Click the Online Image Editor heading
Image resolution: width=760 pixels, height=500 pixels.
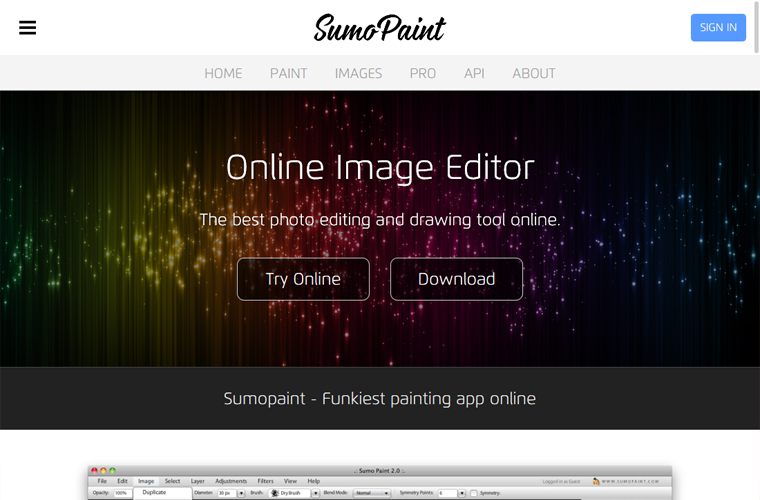[x=380, y=168]
